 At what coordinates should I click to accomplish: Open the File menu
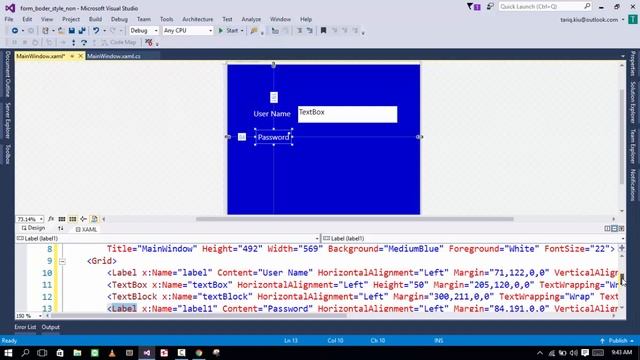click(9, 19)
